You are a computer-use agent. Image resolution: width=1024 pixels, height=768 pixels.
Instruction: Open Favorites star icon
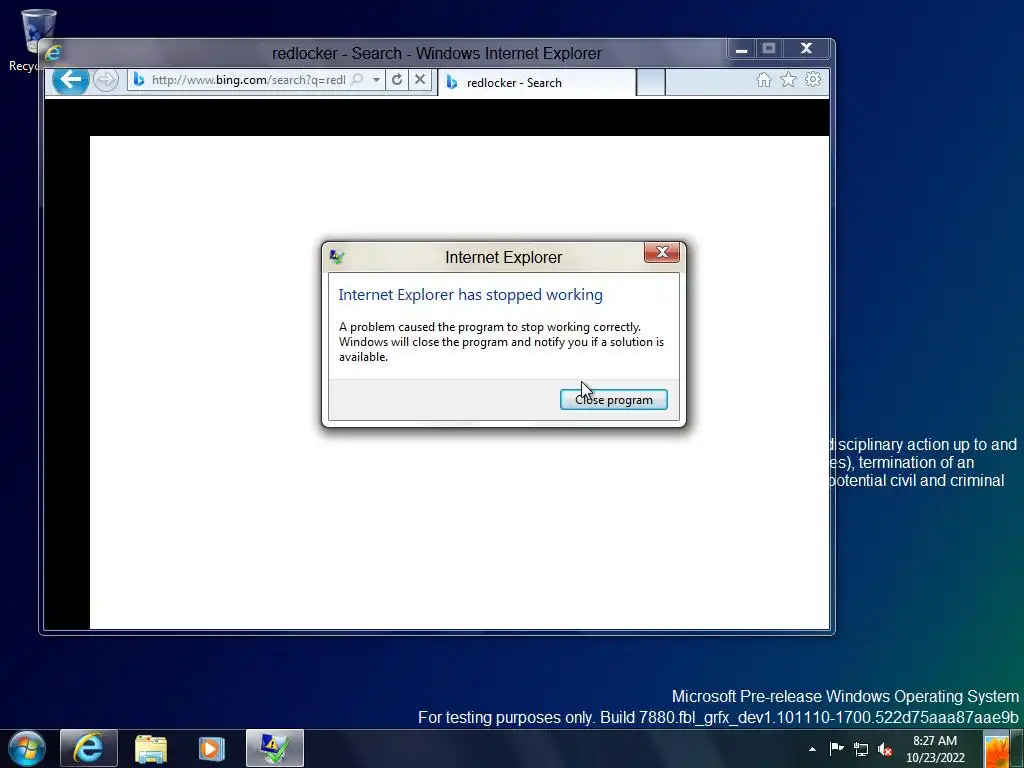(x=788, y=80)
